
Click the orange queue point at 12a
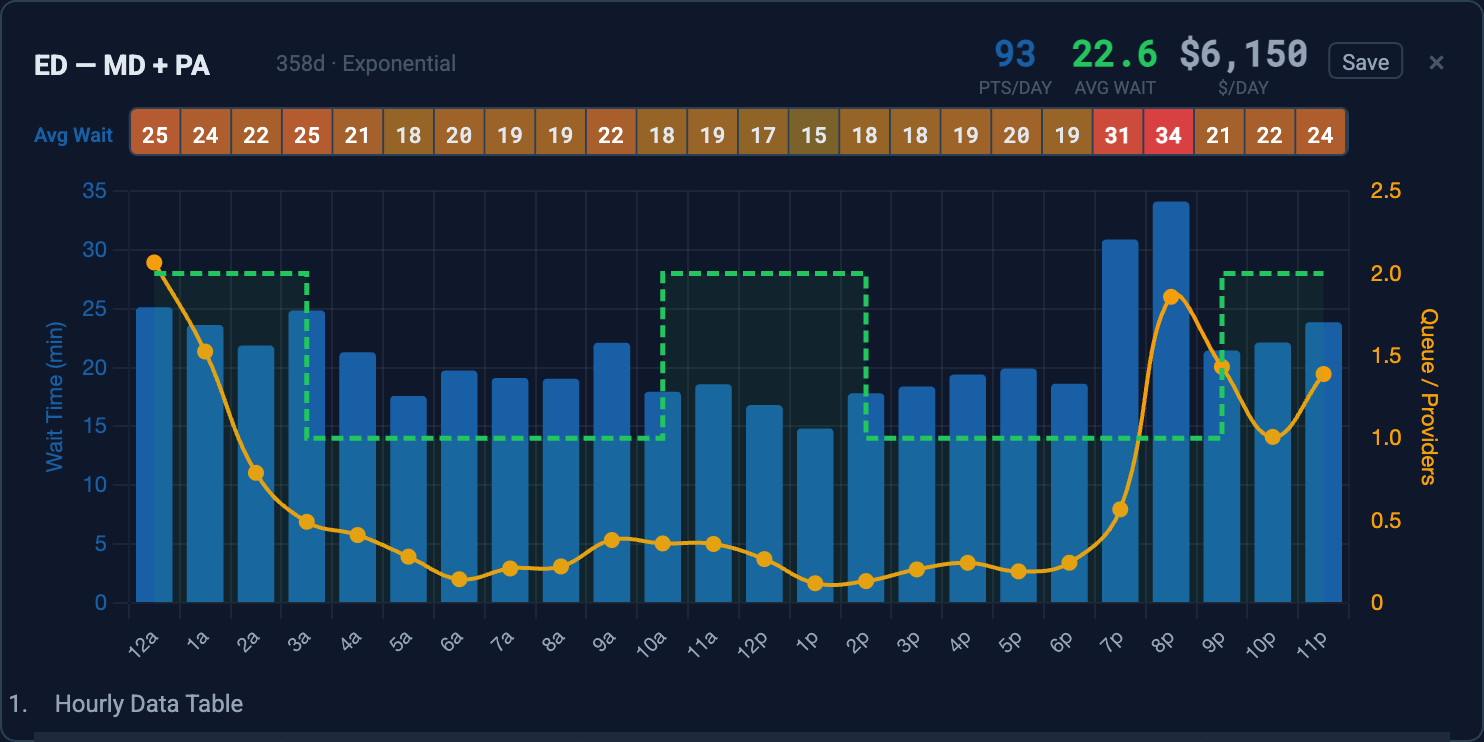click(x=154, y=263)
